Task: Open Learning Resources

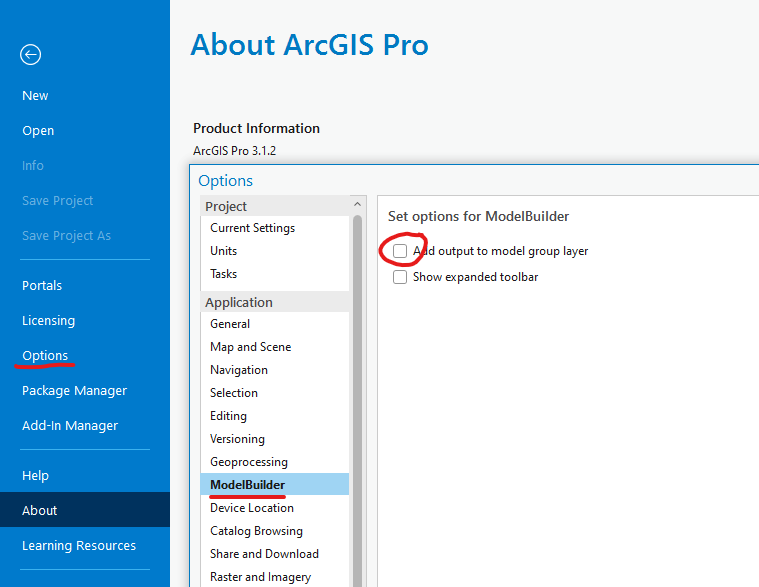Action: click(x=79, y=545)
